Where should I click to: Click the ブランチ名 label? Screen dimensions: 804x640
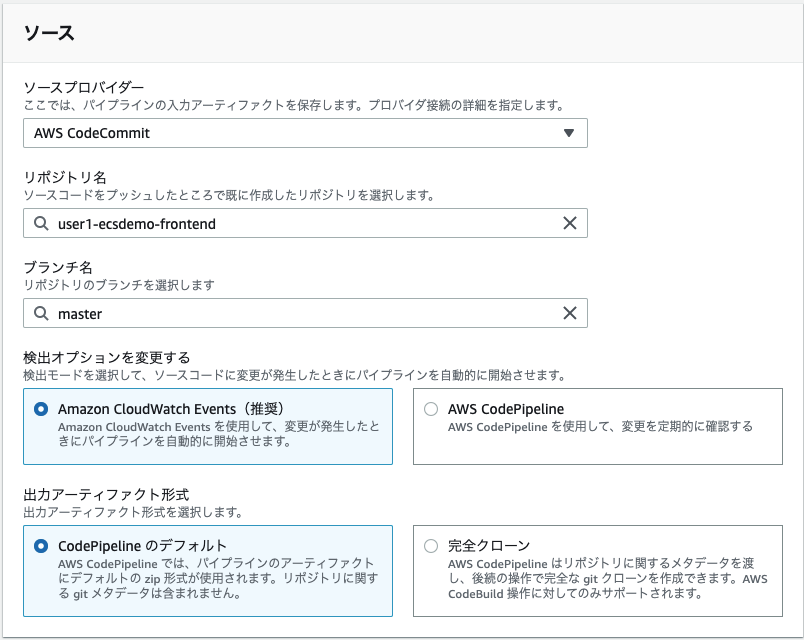pyautogui.click(x=58, y=267)
